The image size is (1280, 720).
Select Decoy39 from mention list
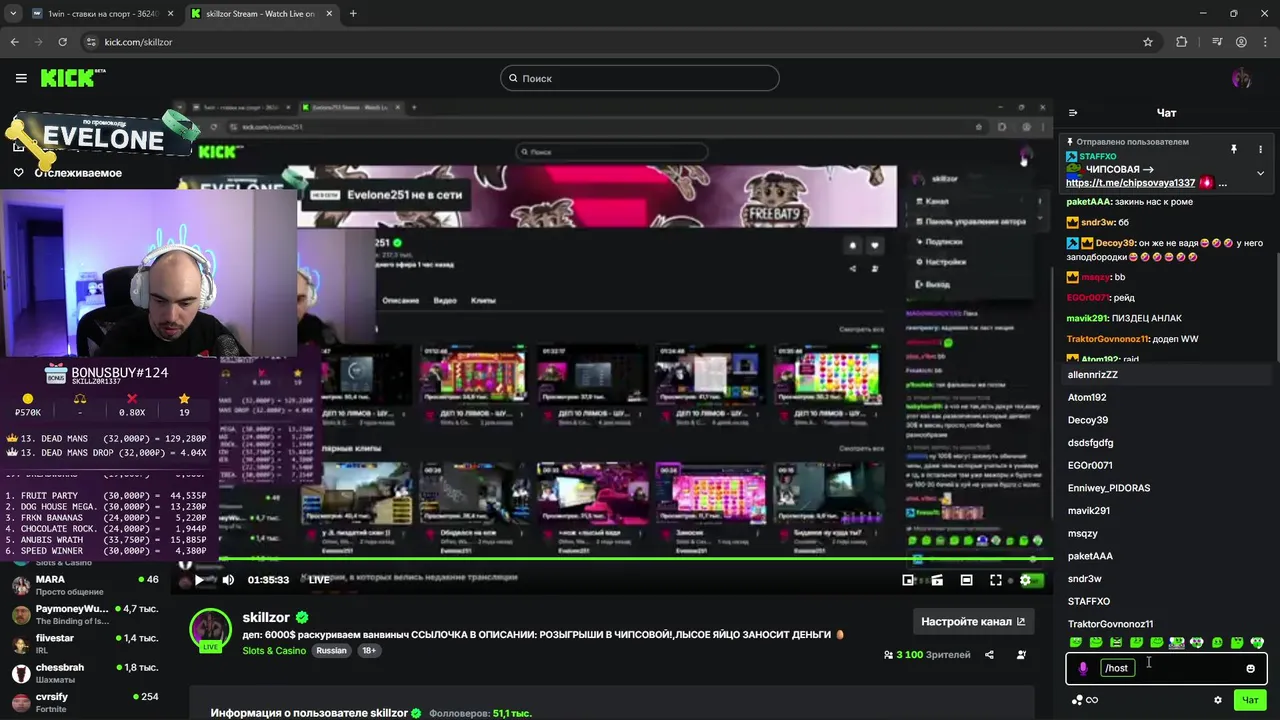pyautogui.click(x=1166, y=420)
